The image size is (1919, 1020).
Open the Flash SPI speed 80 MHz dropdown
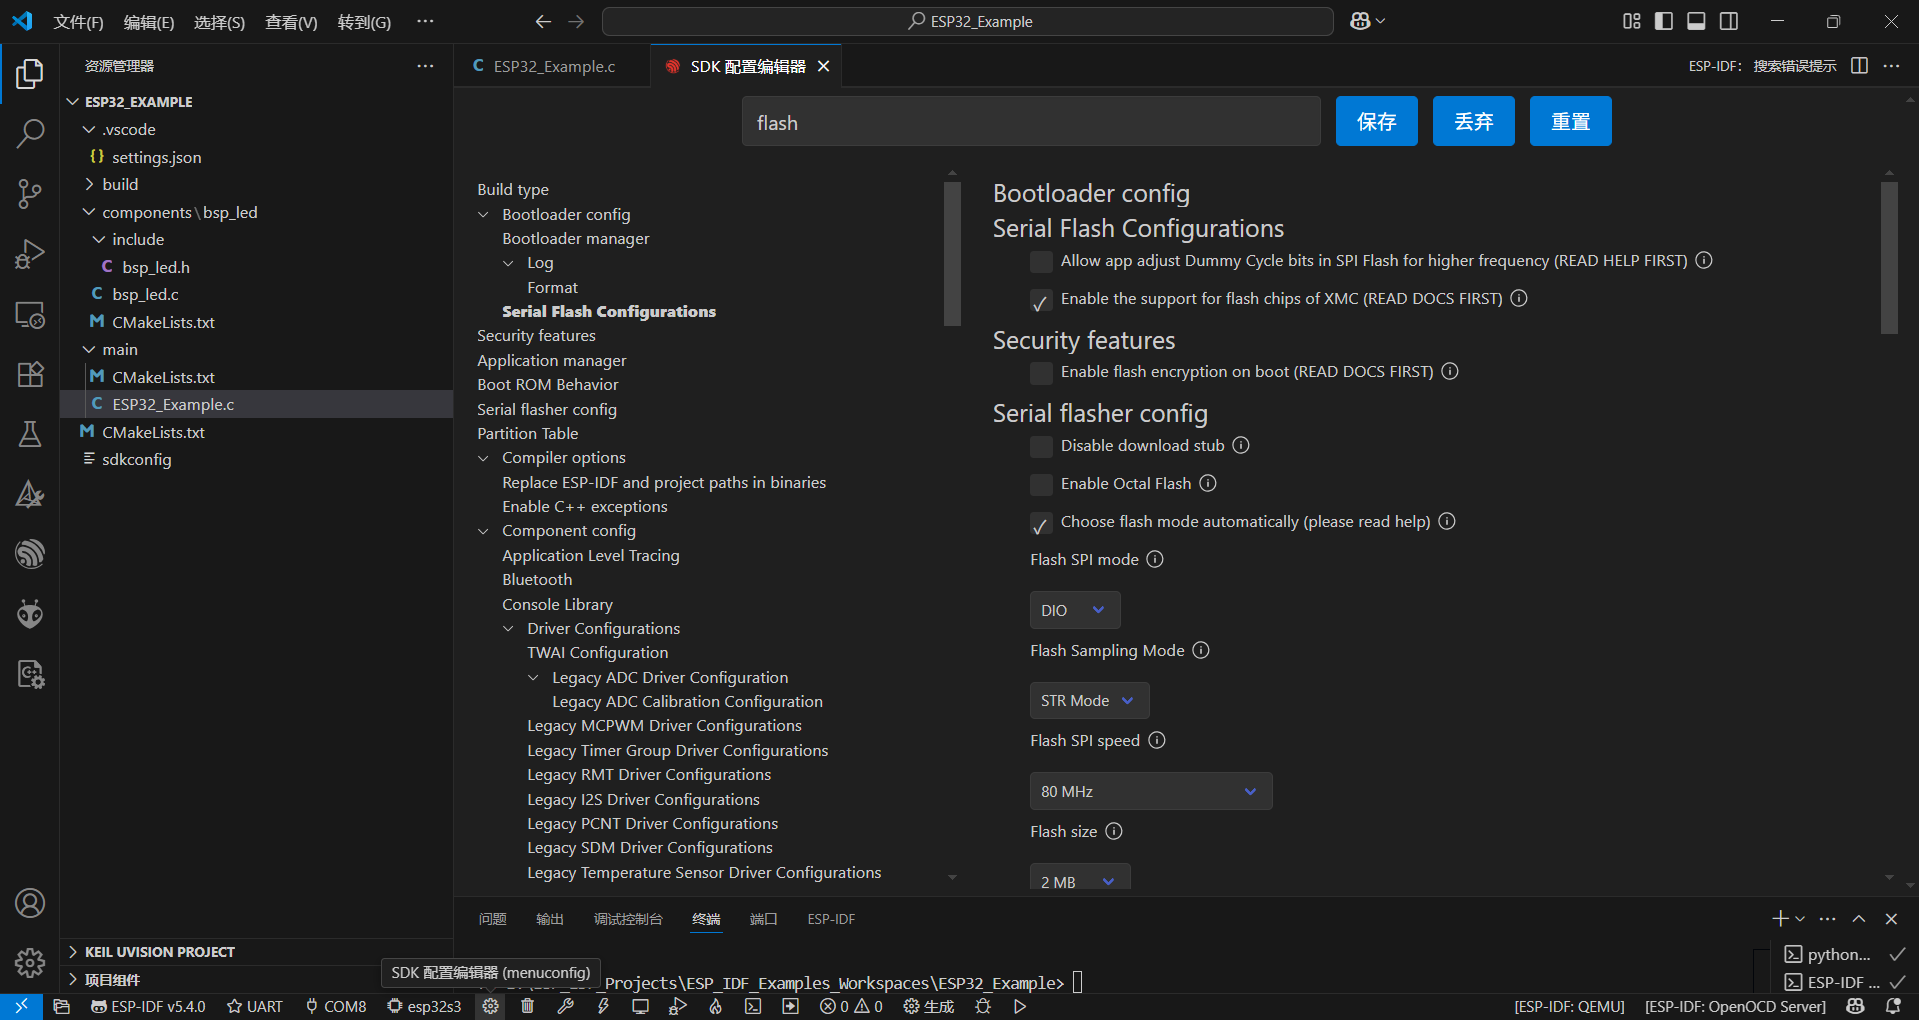click(x=1151, y=791)
